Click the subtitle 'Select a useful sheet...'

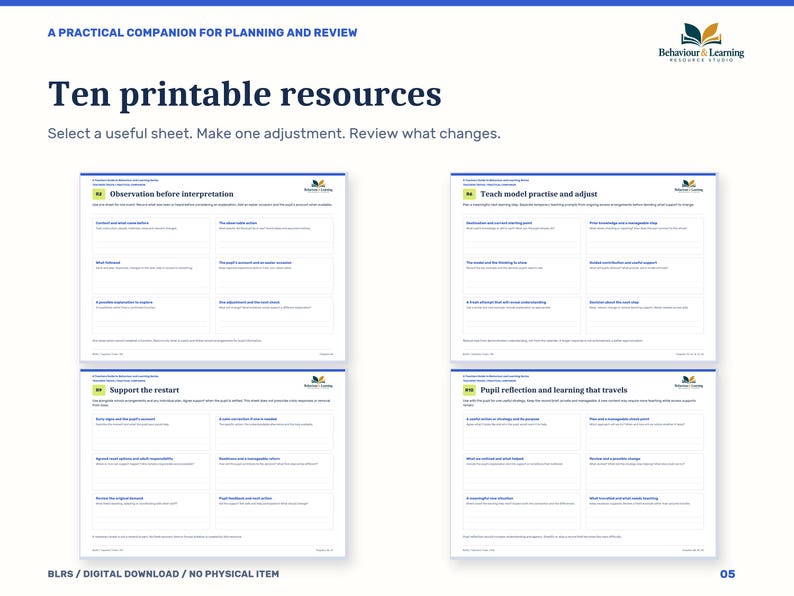point(274,134)
